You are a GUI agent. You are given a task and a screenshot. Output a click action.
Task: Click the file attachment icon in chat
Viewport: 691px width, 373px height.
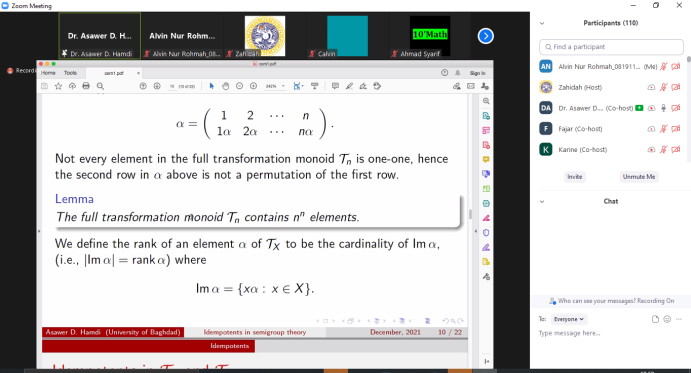655,319
